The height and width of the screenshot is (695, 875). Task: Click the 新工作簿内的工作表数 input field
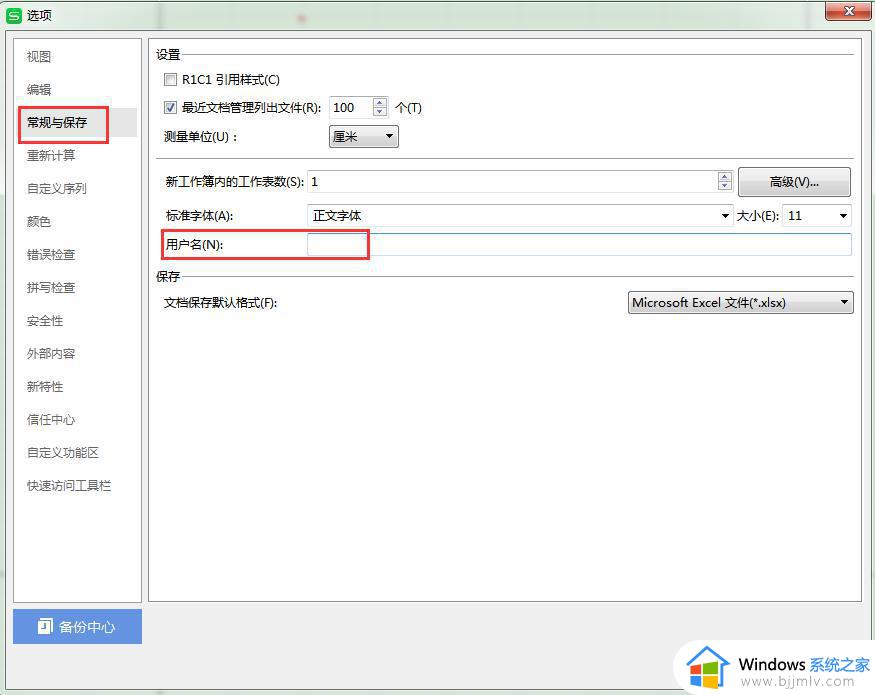pos(512,181)
